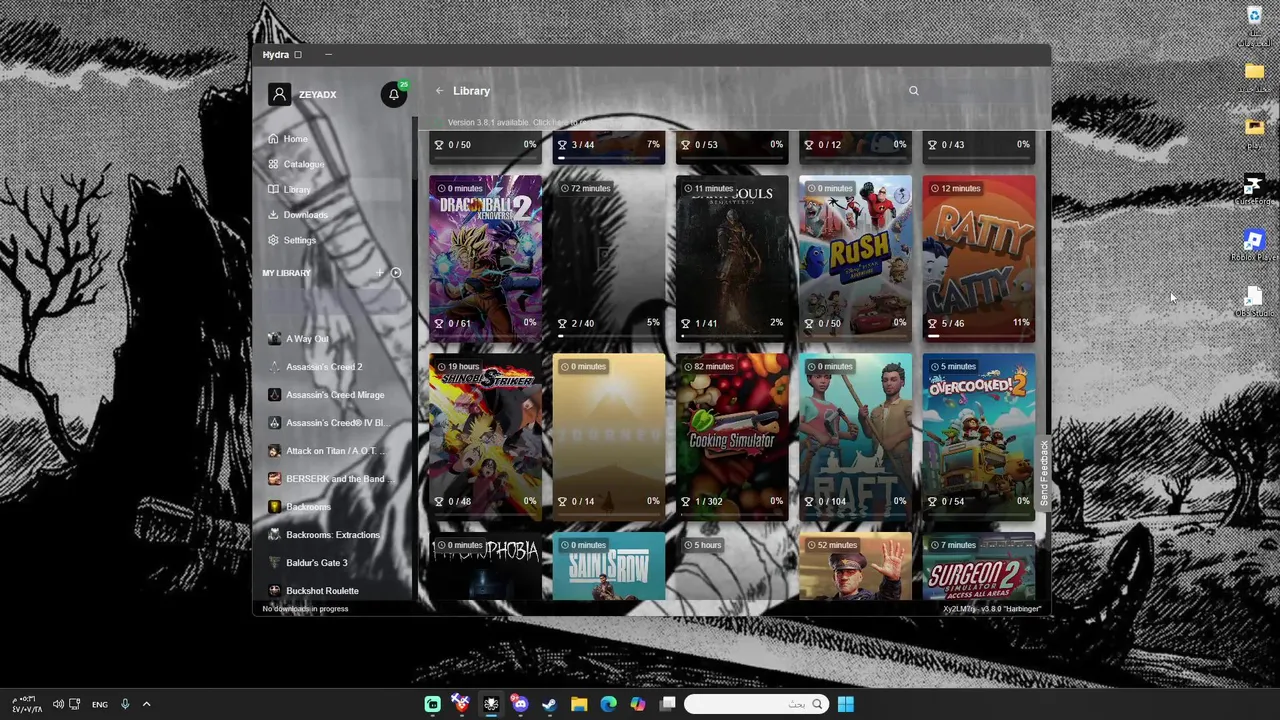Click the search magnifier in the header
1280x720 pixels.
913,91
